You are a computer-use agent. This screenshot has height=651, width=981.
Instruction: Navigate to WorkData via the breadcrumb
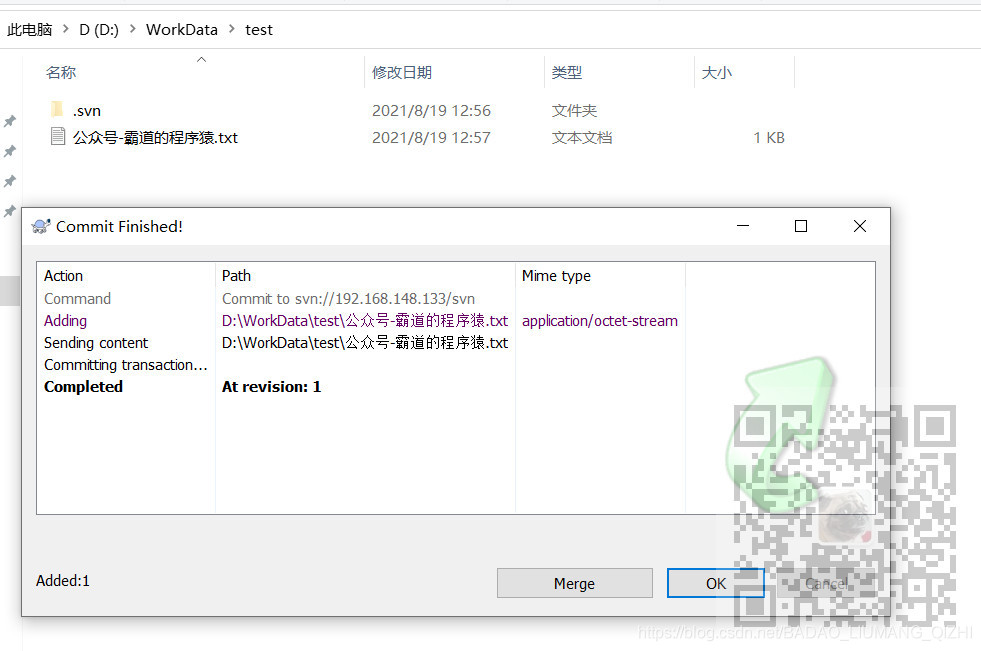(x=181, y=29)
